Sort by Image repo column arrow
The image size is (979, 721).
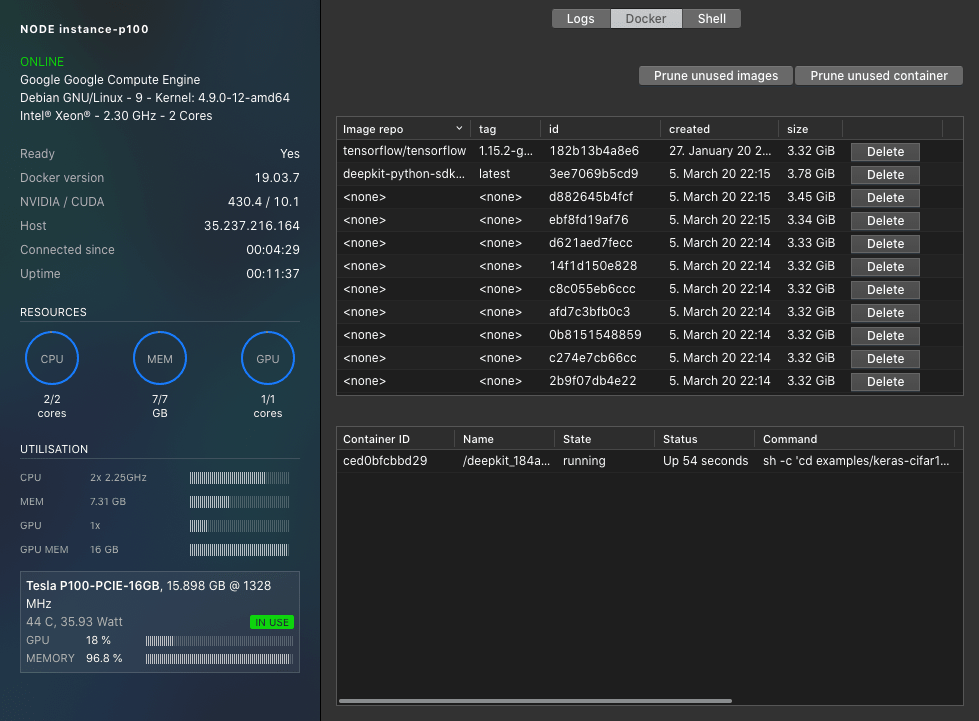click(459, 129)
